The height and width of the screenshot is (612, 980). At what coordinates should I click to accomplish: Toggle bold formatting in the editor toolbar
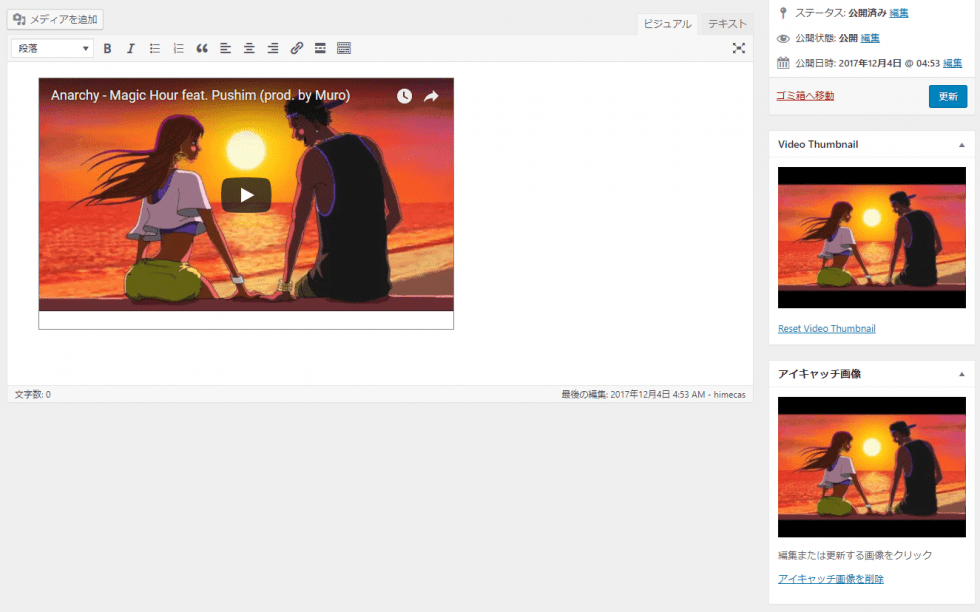coord(107,48)
